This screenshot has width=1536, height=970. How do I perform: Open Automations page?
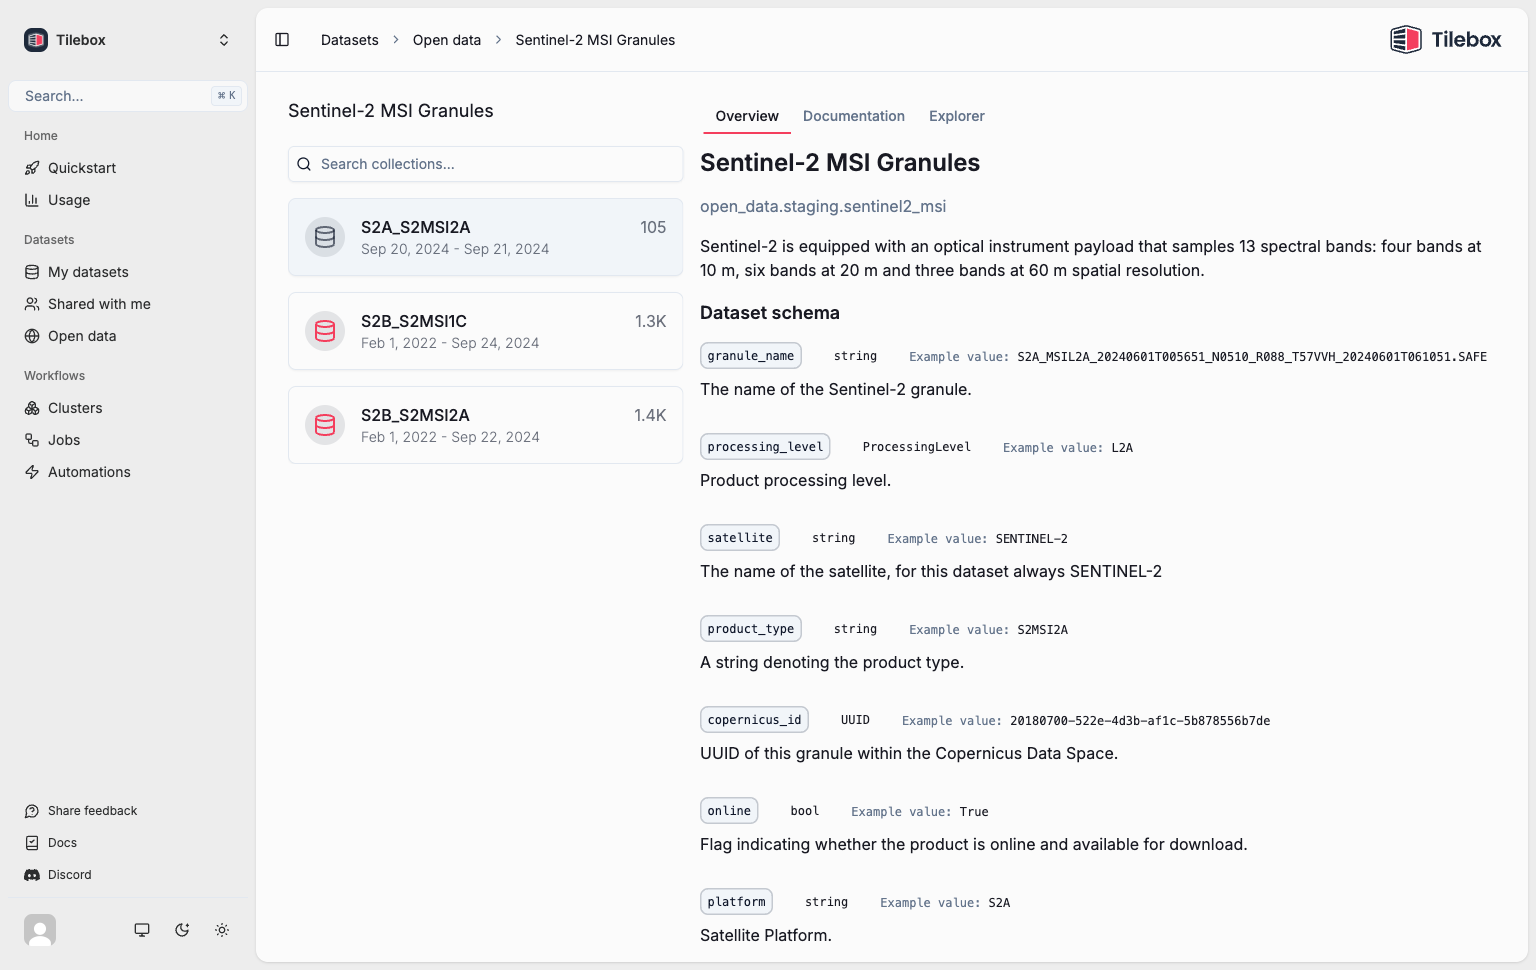tap(89, 472)
